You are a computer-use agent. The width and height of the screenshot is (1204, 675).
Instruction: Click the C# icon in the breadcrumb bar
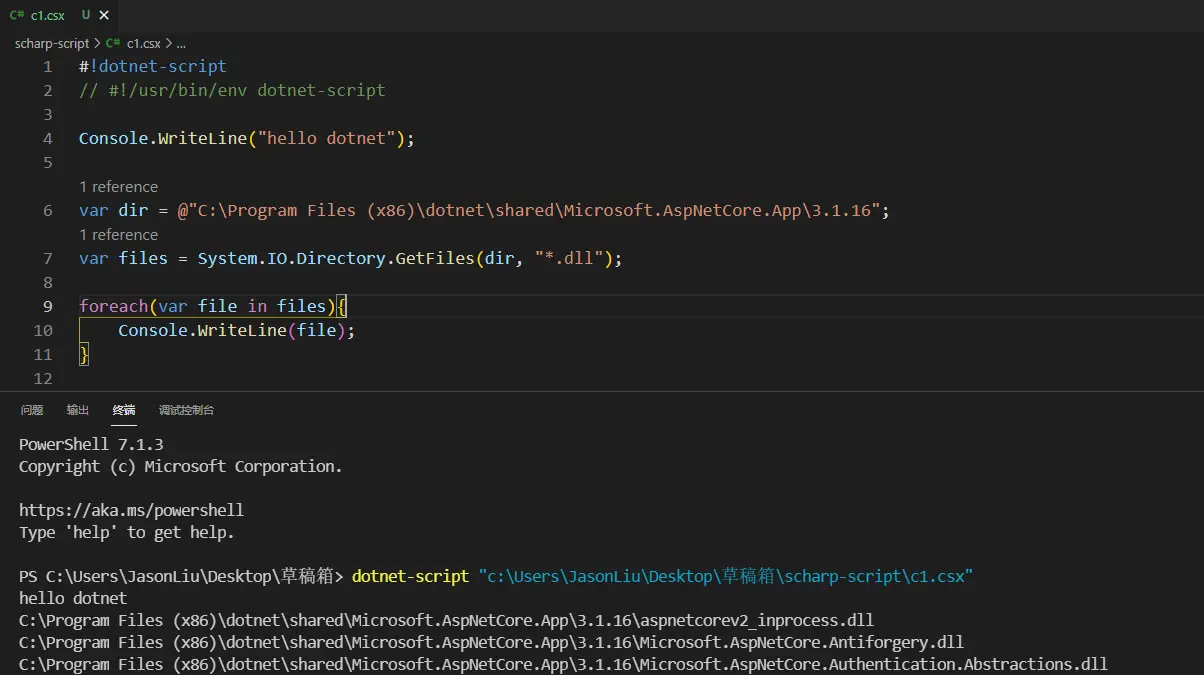tap(111, 43)
